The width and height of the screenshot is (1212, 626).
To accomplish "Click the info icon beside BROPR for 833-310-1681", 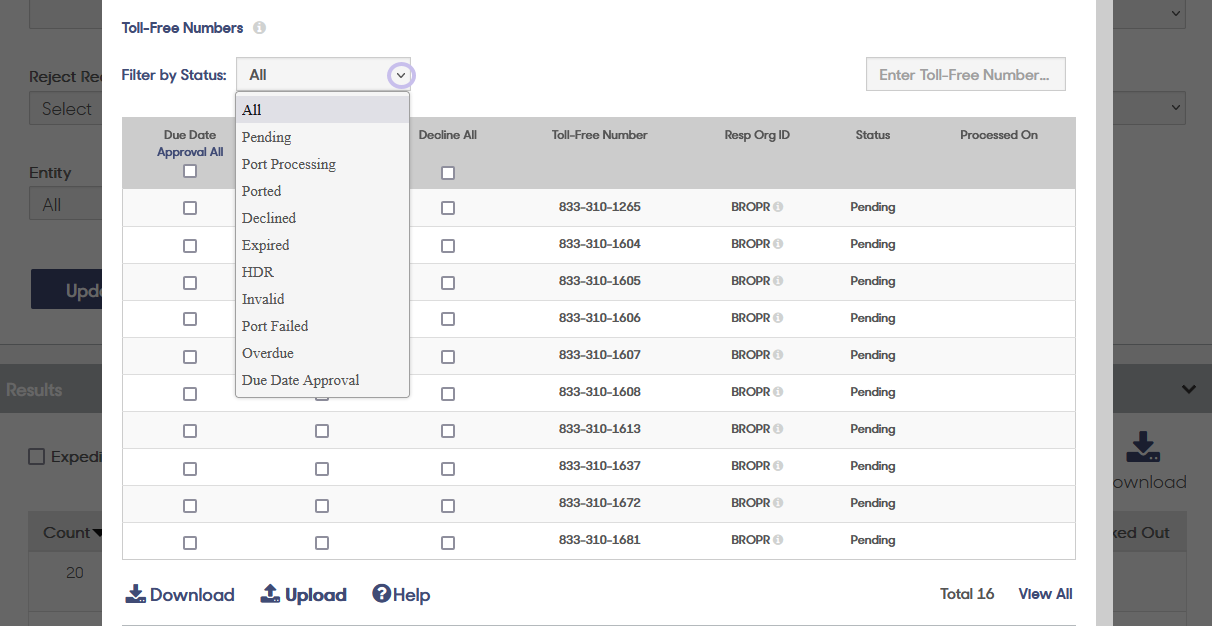I will coord(779,539).
